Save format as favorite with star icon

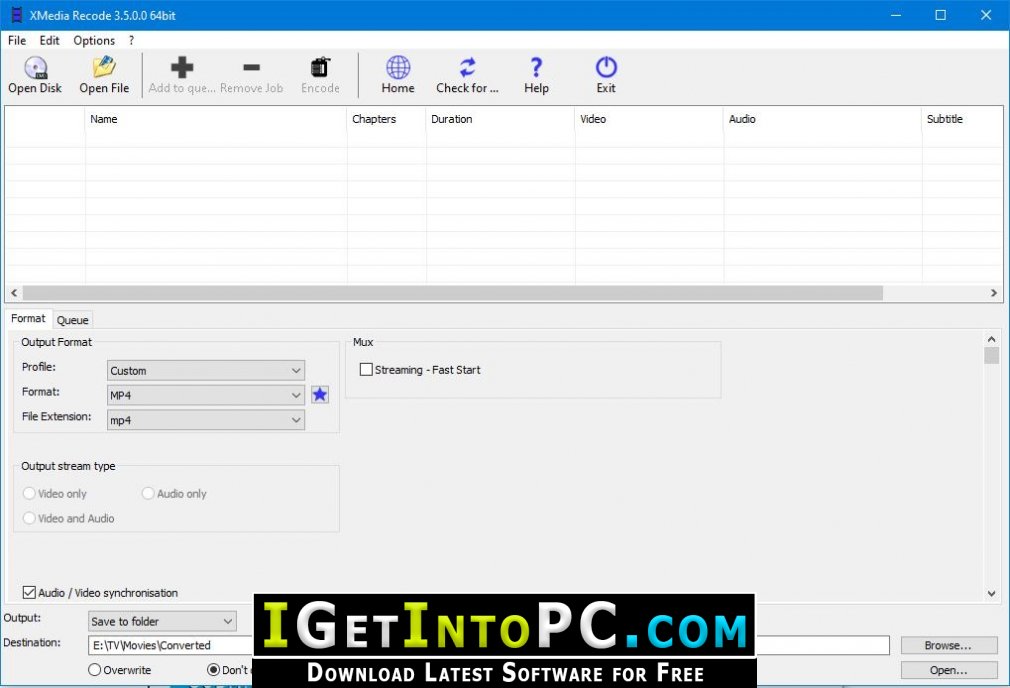point(320,394)
